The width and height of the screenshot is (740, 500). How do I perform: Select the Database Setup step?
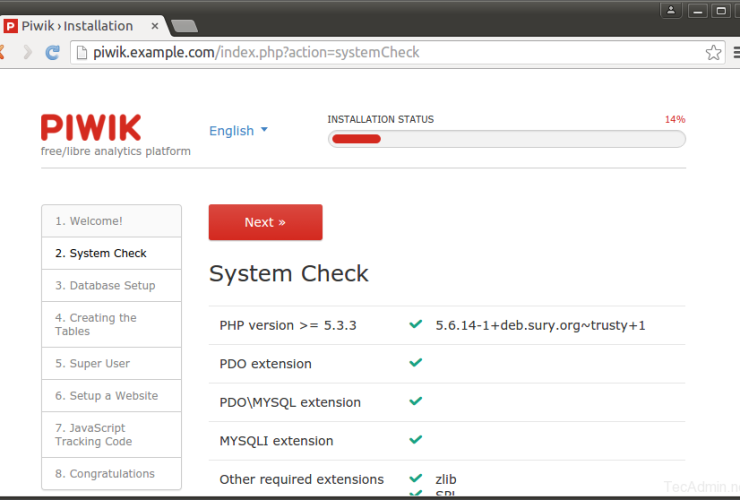[x=111, y=286]
